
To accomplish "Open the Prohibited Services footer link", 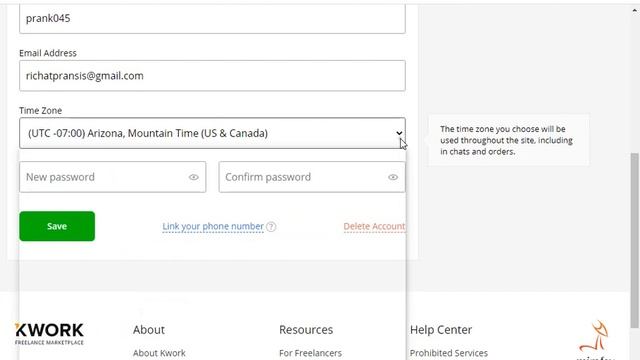I will (449, 353).
